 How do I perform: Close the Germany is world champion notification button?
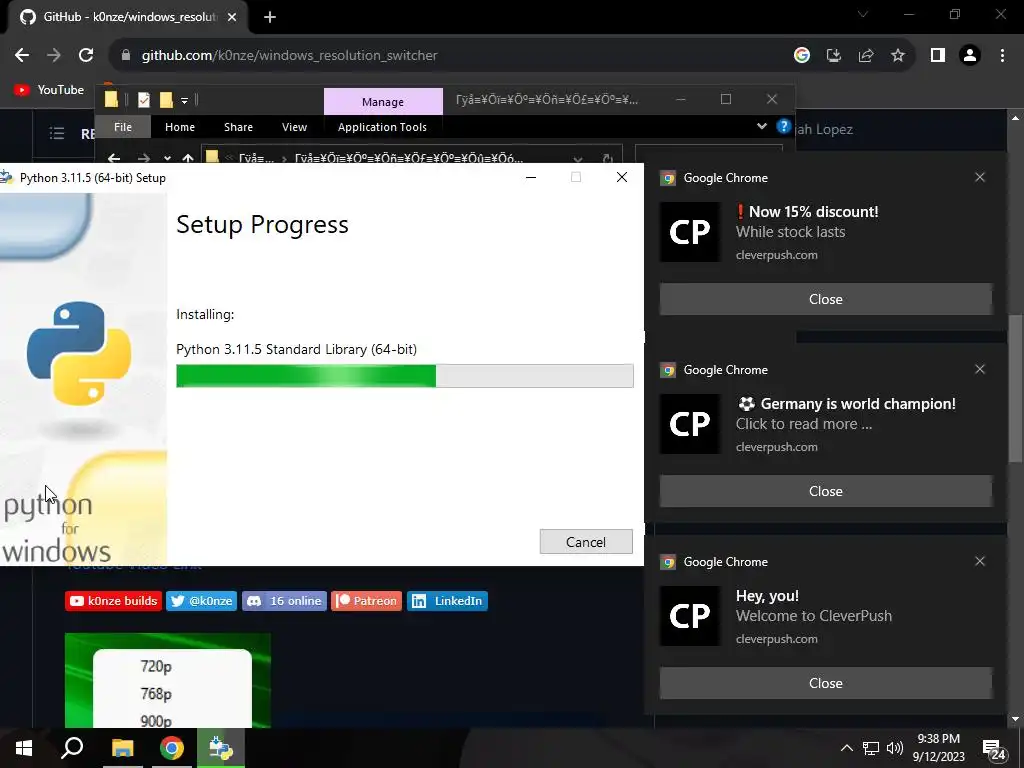[x=825, y=491]
